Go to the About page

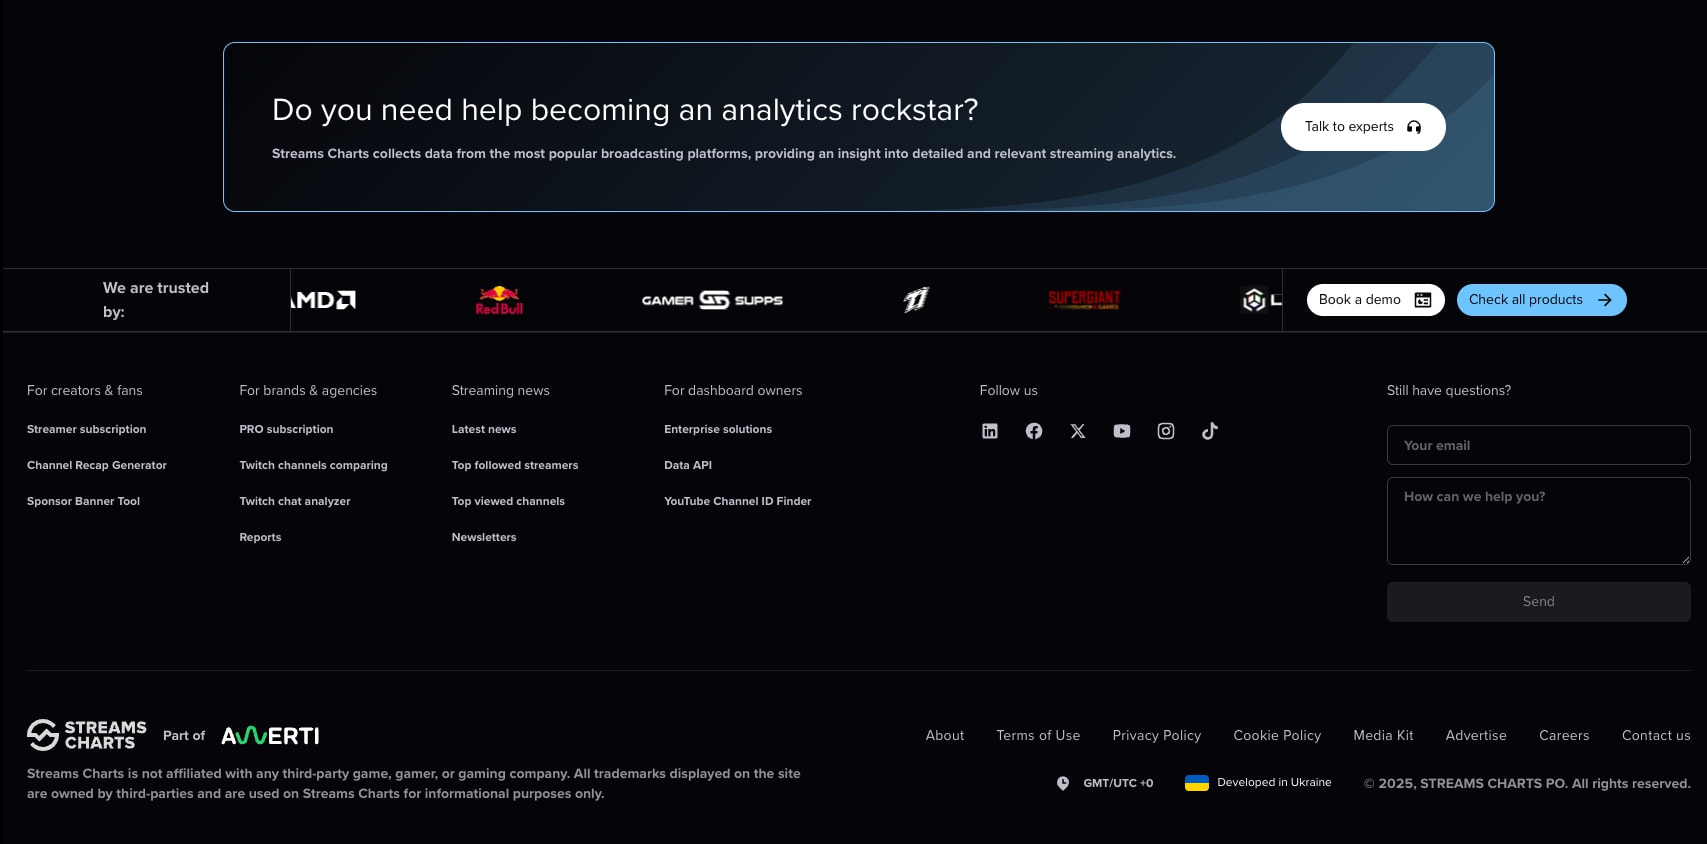pos(945,735)
